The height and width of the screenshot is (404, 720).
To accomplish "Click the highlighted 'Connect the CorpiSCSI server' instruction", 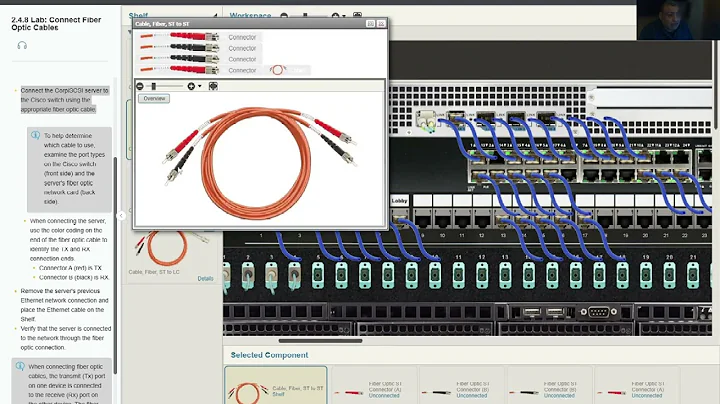I will click(64, 100).
